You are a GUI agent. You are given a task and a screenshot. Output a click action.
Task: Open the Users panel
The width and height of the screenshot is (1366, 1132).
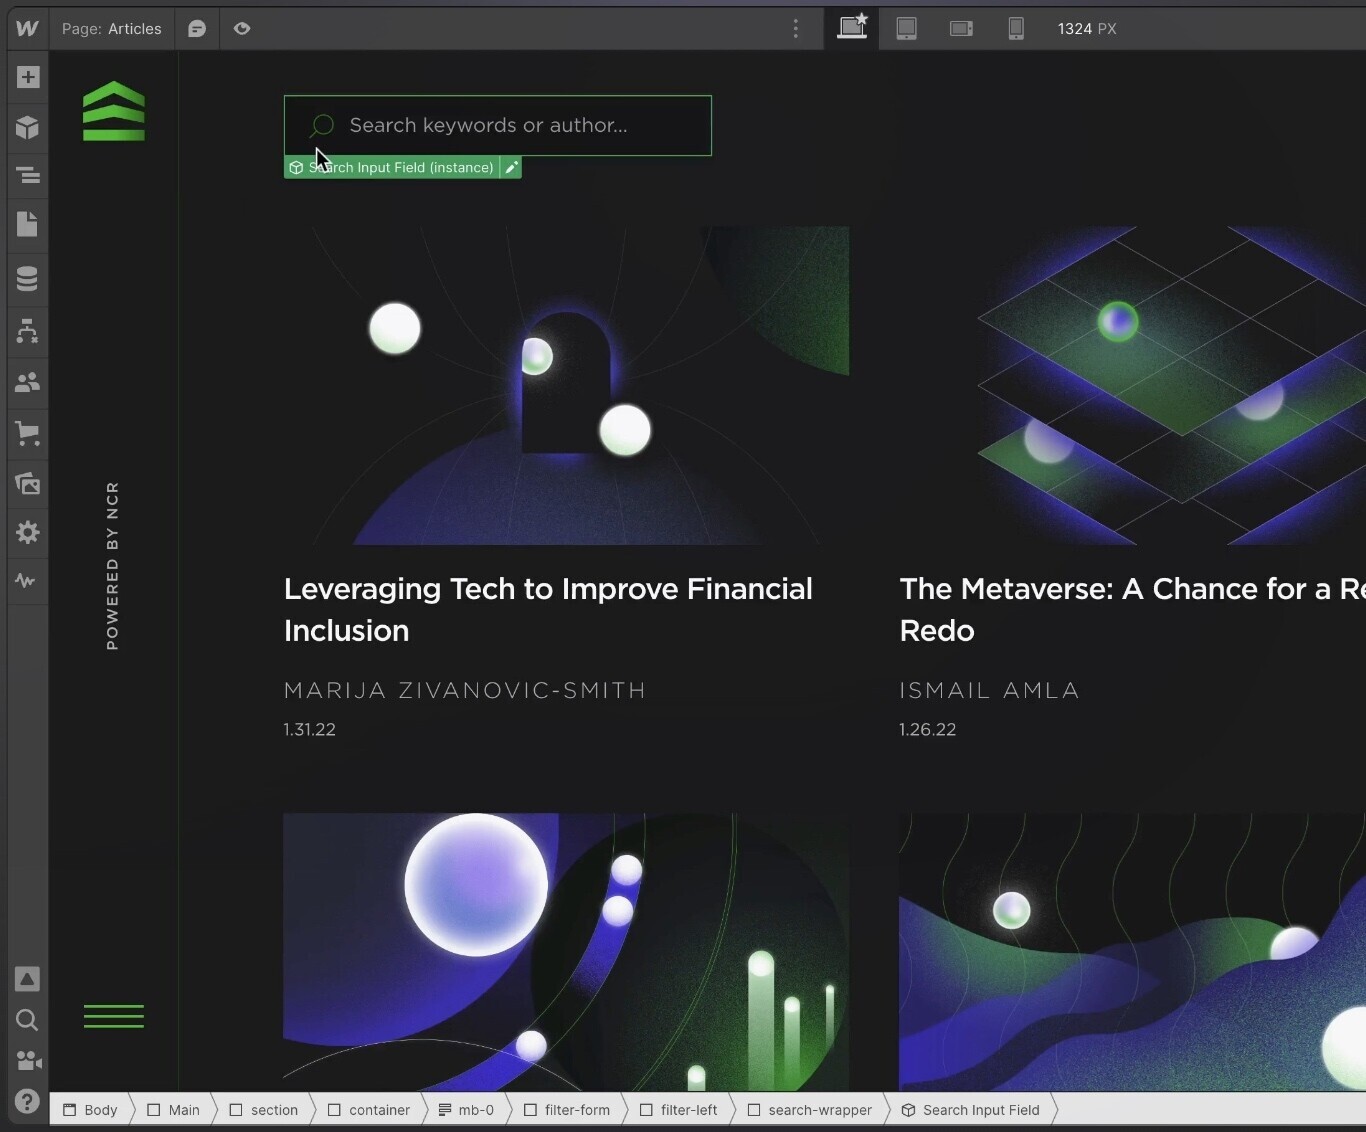[x=27, y=381]
